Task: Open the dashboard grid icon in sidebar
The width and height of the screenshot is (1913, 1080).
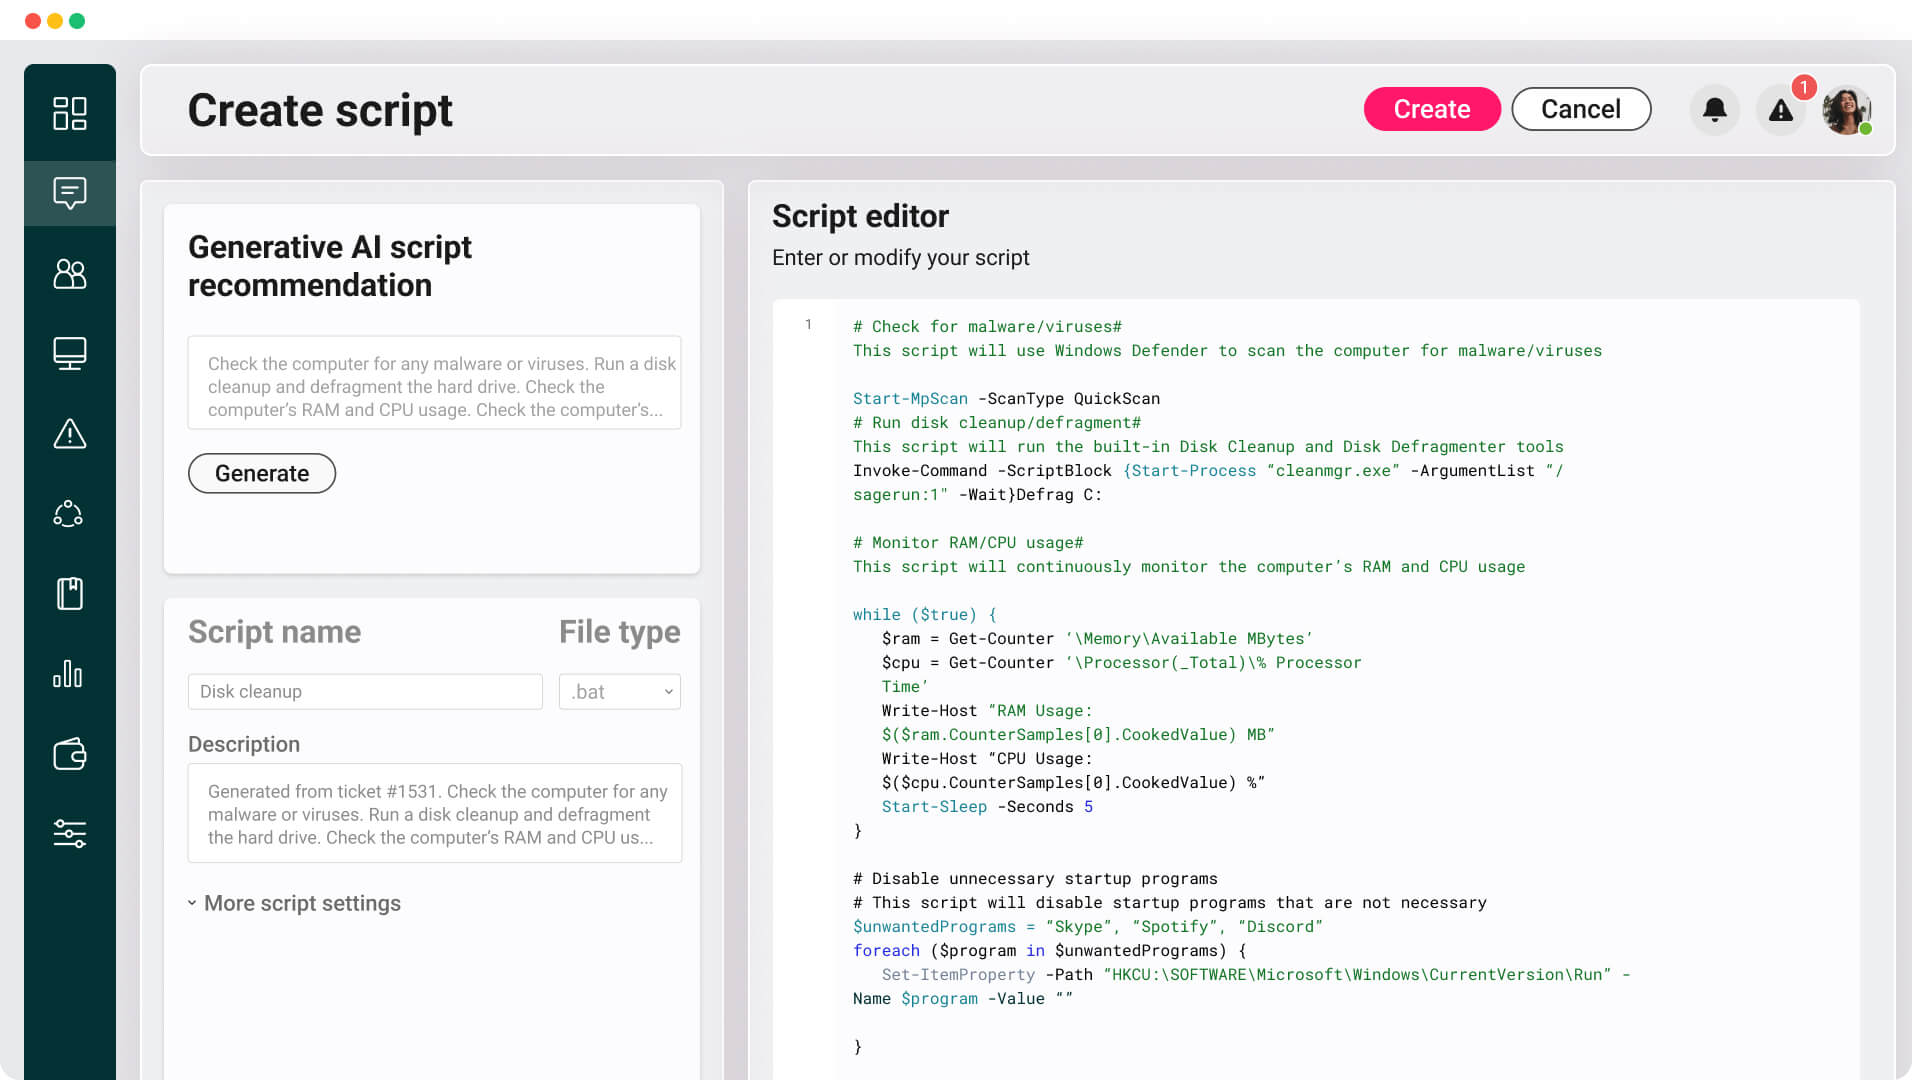Action: pos(69,113)
